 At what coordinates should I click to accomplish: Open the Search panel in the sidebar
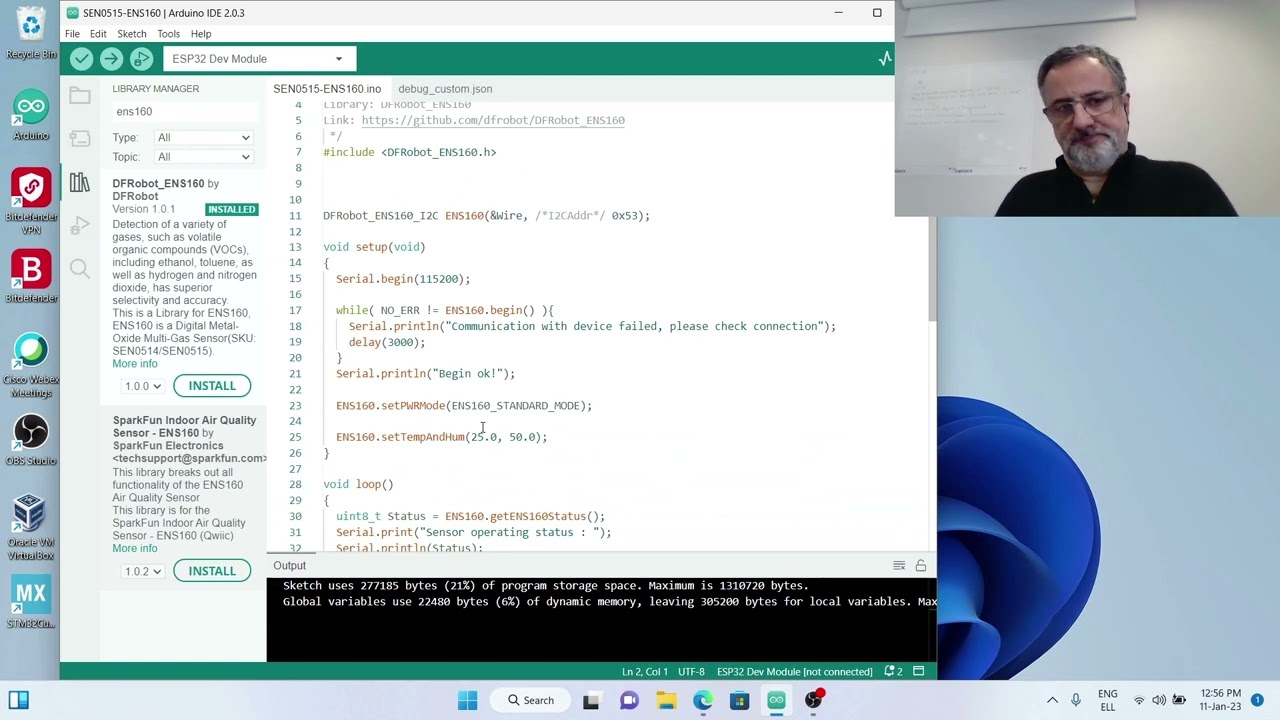80,268
